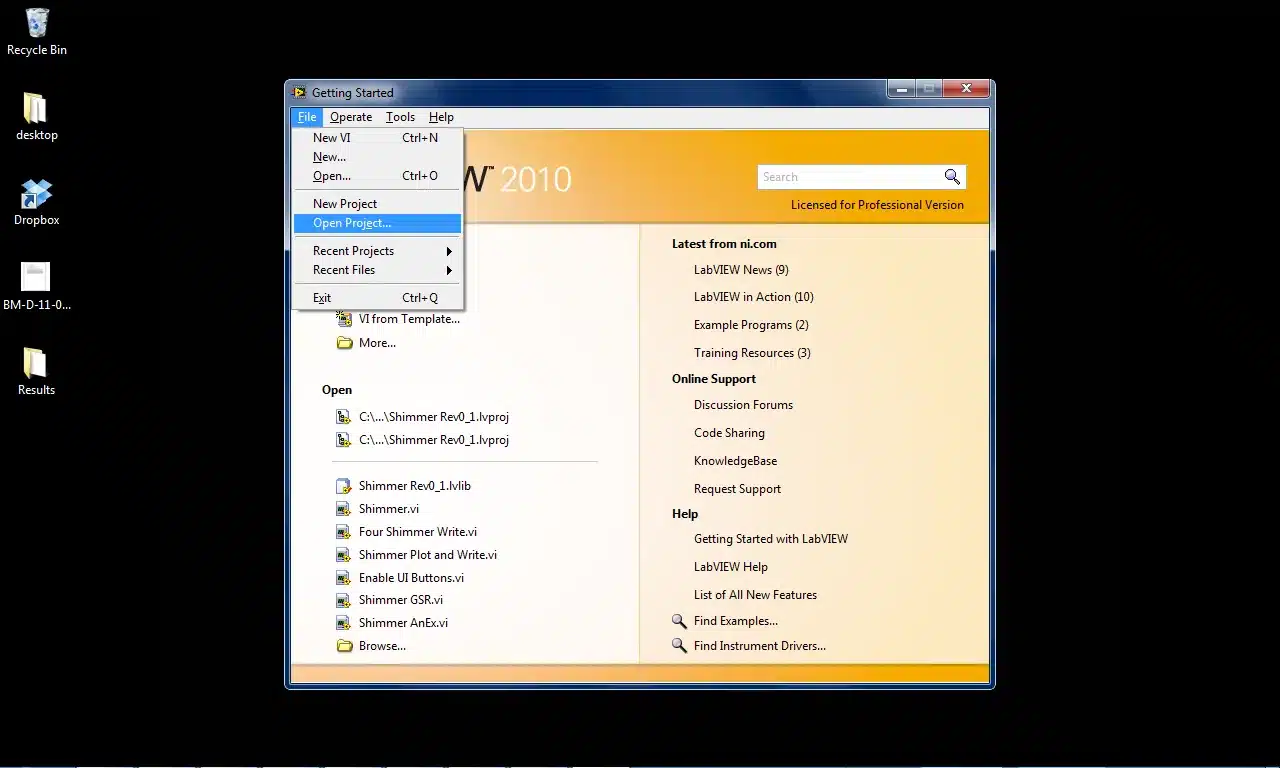Choose New... from the File menu
Image resolution: width=1280 pixels, height=768 pixels.
pos(377,157)
